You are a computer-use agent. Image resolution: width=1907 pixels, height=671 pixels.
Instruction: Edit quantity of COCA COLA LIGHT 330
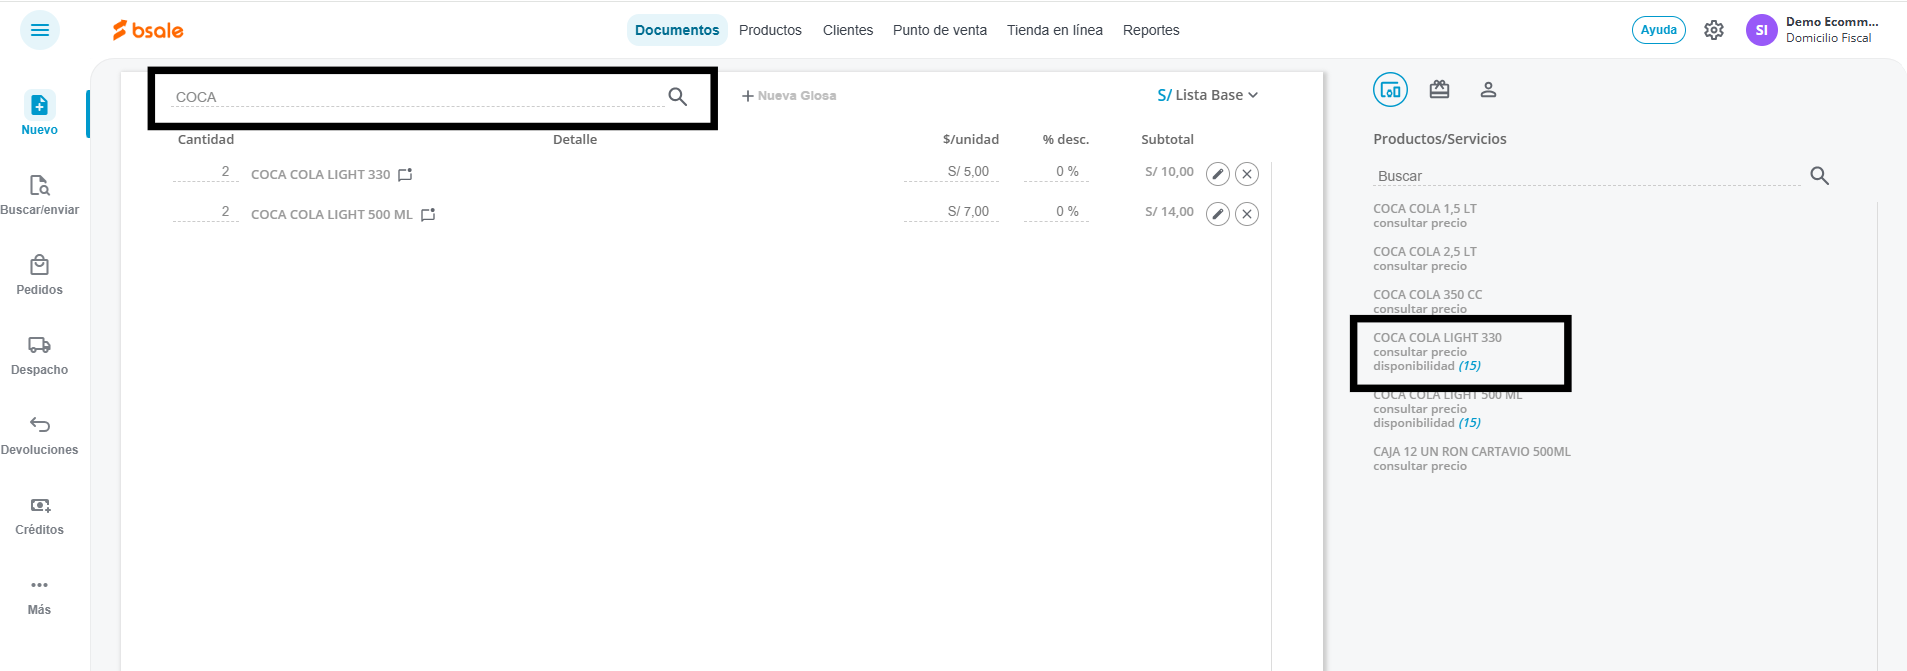(x=205, y=172)
